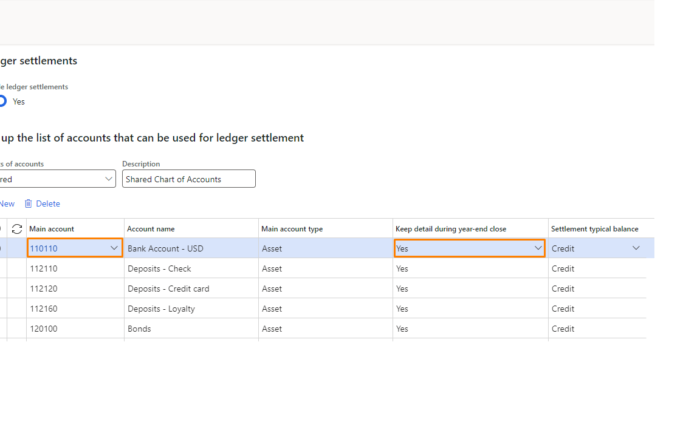This screenshot has height=441, width=700.
Task: Click Asset in Deposits - Credit card row
Action: point(272,288)
